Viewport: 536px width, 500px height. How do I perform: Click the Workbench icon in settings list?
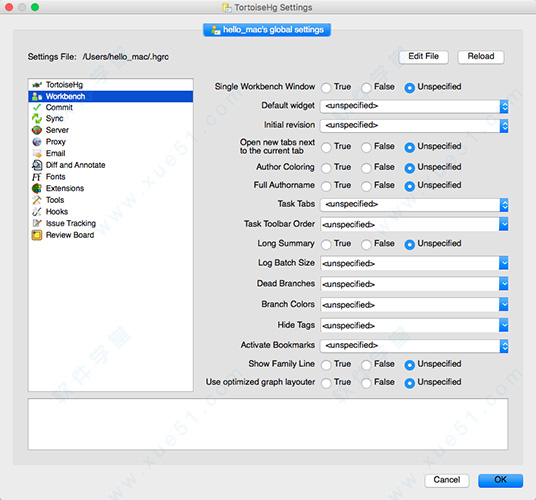pos(37,96)
